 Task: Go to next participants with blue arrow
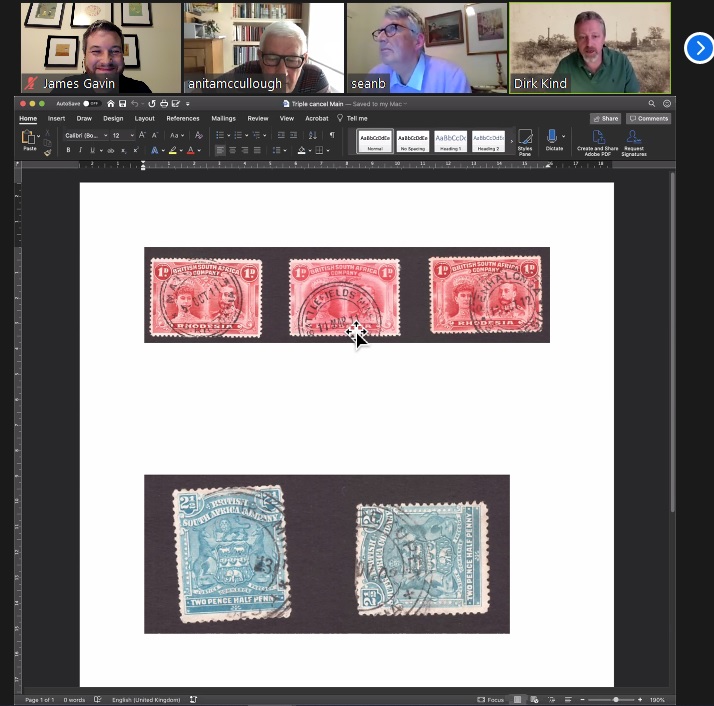699,48
